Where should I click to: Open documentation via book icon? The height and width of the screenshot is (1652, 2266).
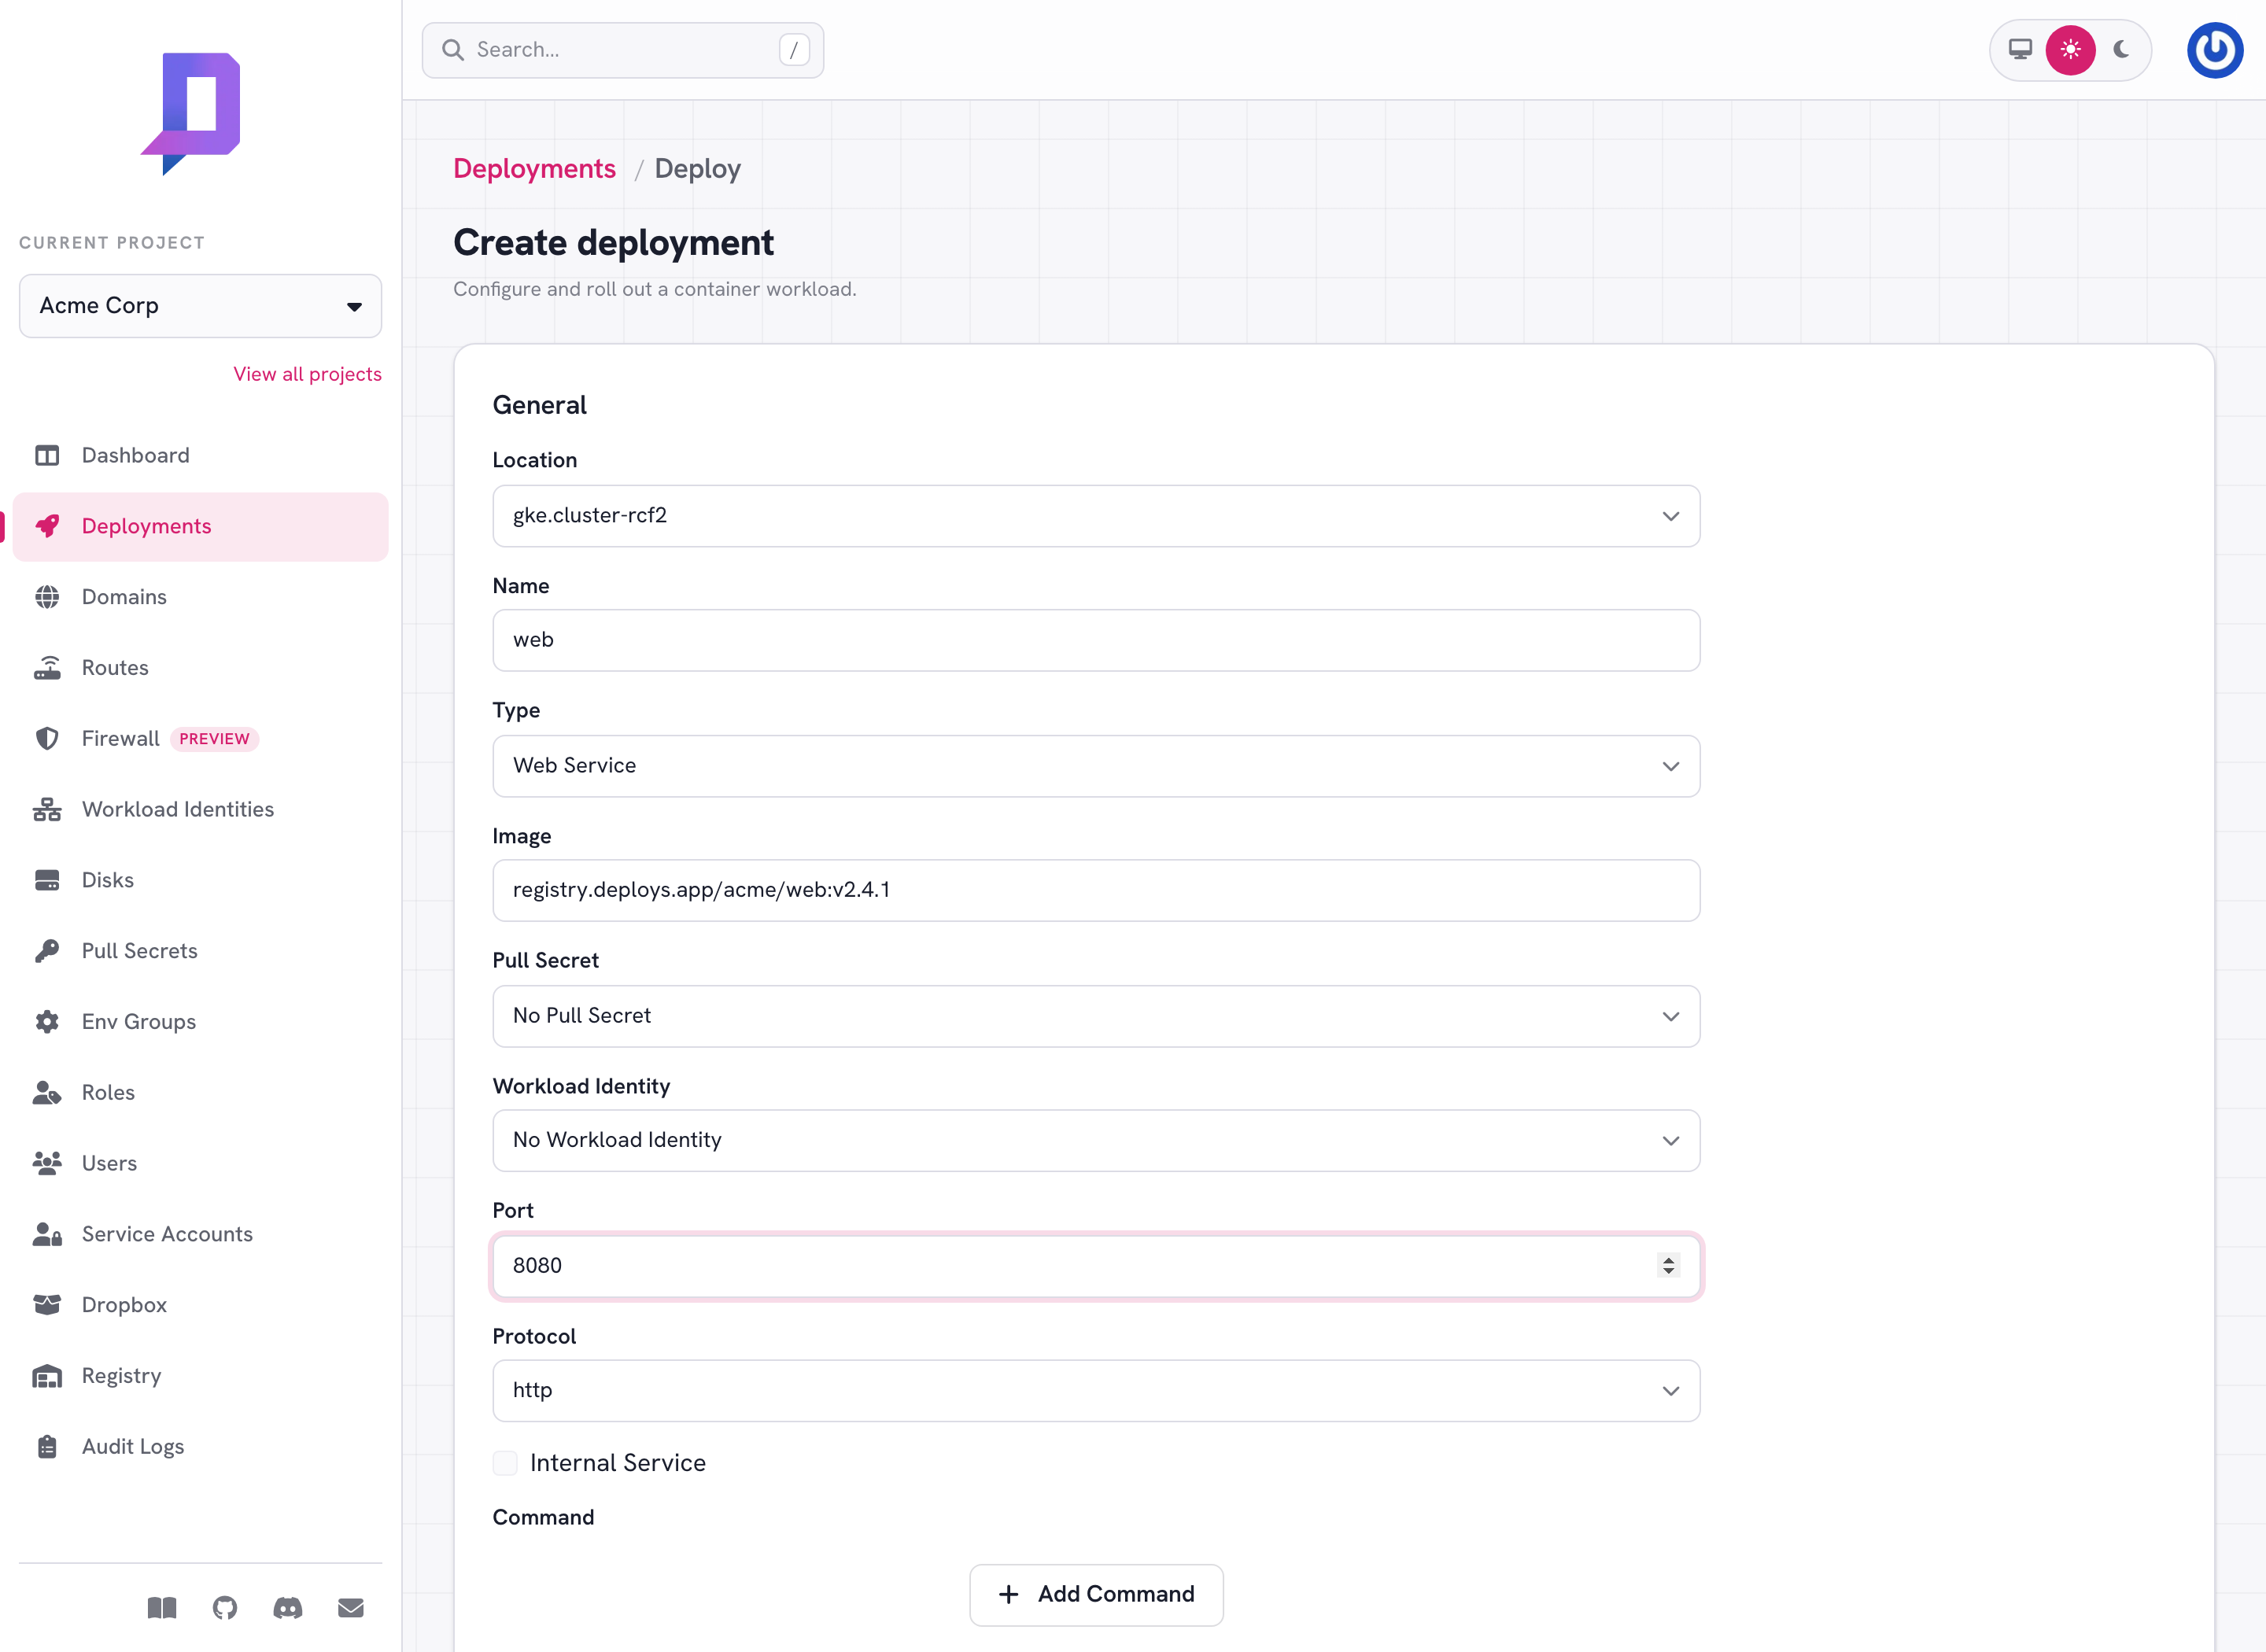[162, 1608]
